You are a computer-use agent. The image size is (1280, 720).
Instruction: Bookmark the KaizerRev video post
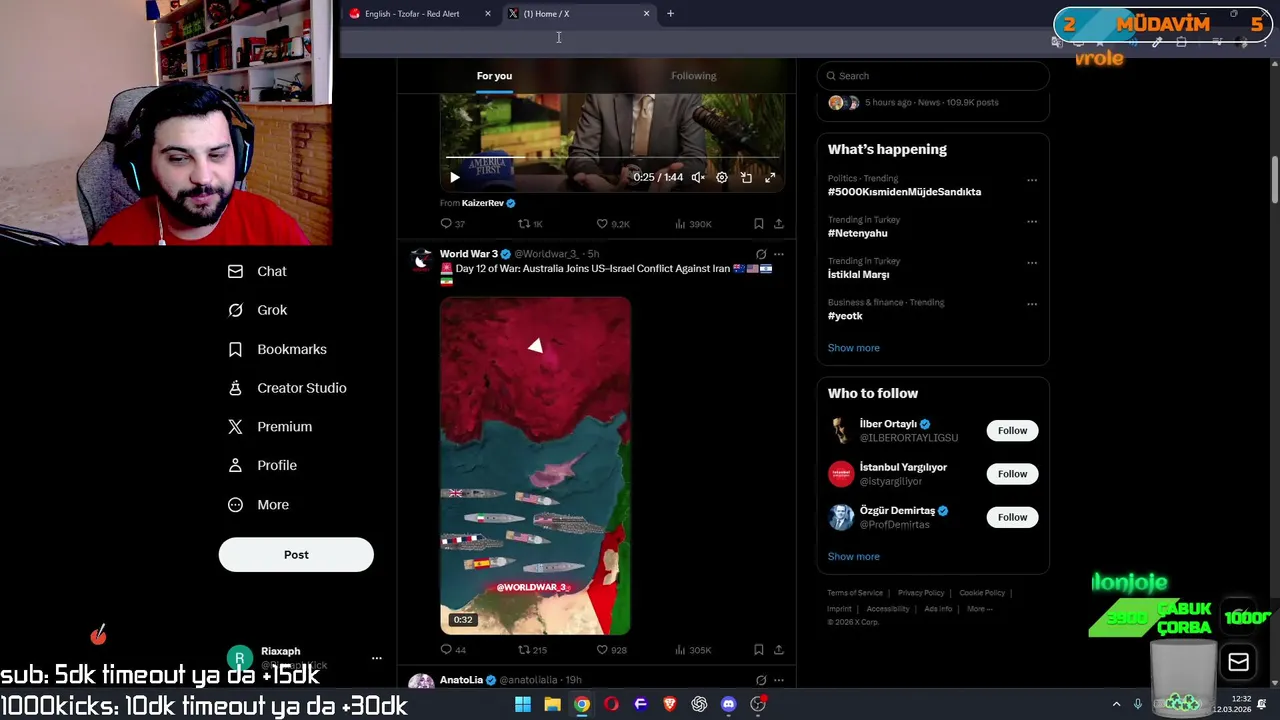pos(759,224)
